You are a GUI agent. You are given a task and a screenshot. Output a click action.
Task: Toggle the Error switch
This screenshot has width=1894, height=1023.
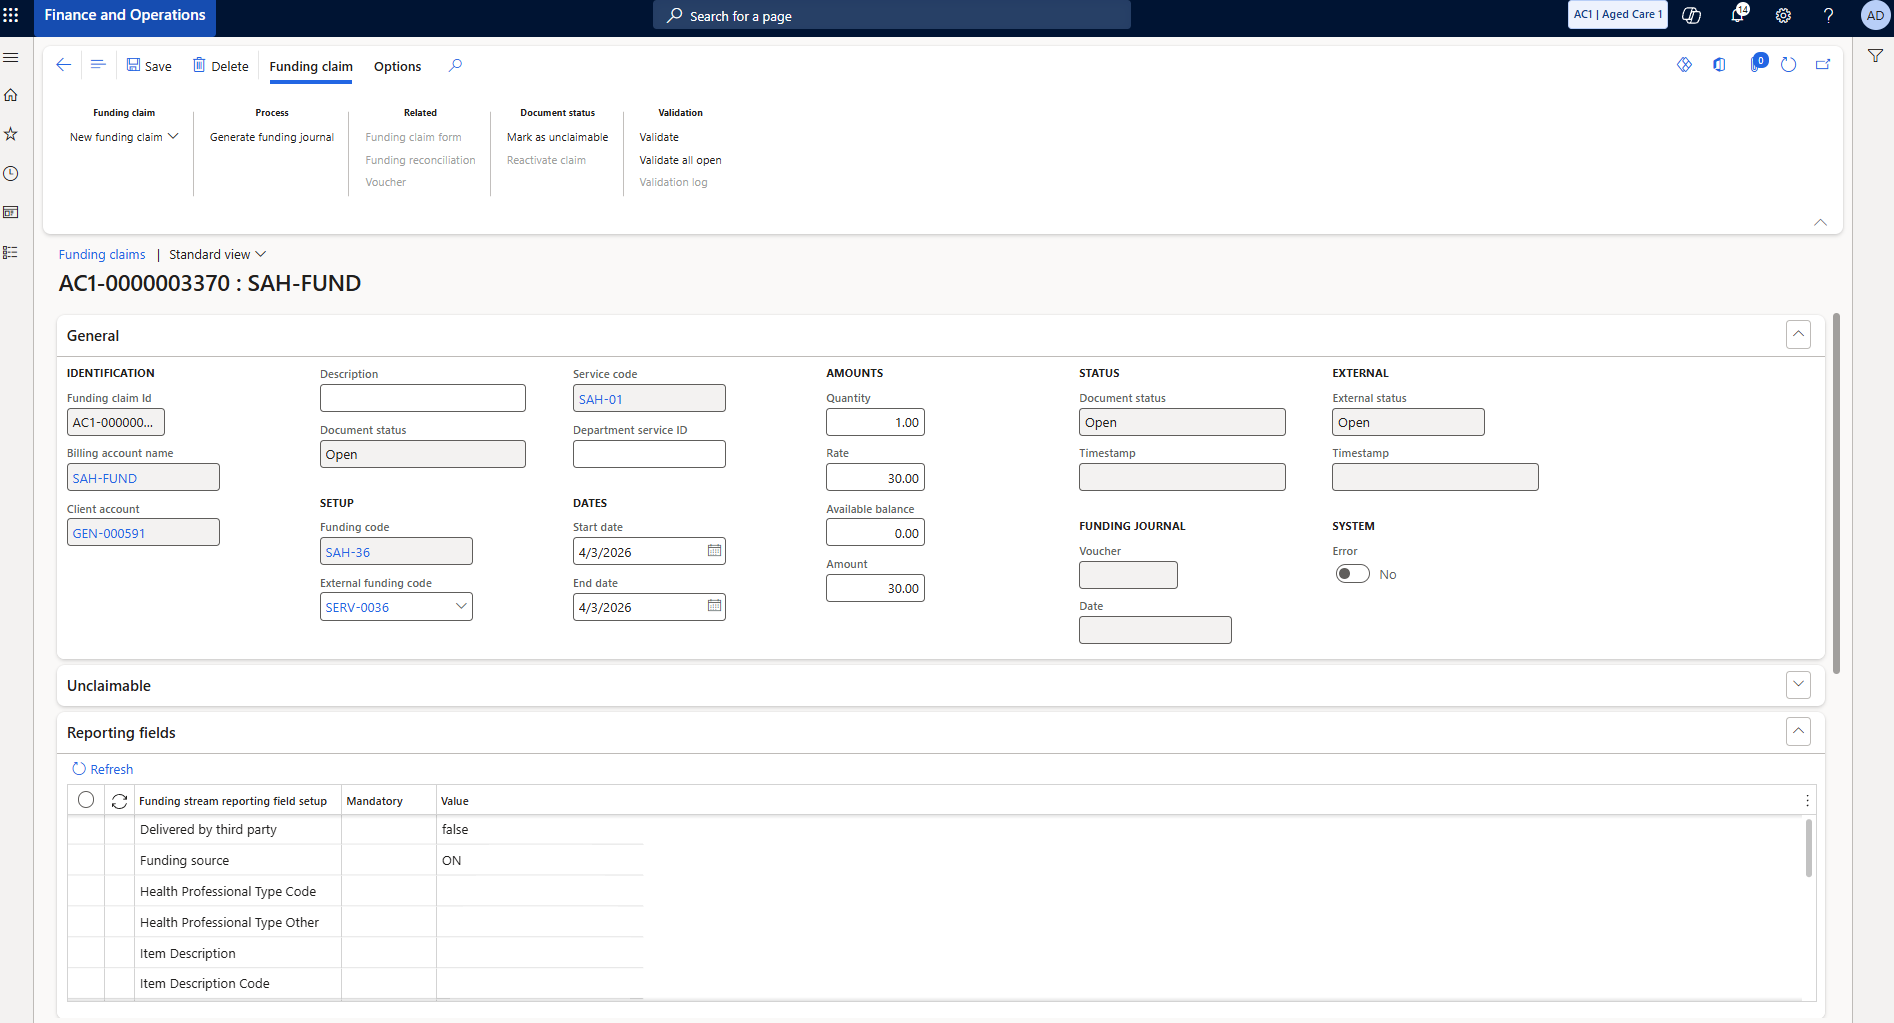[x=1352, y=574]
